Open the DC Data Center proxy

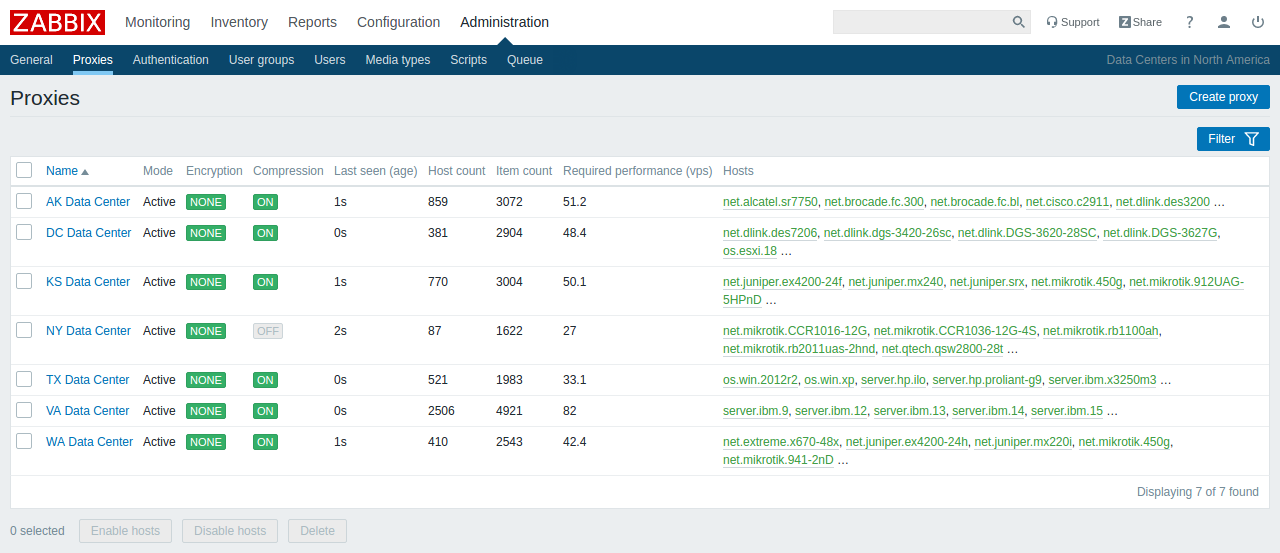tap(89, 233)
